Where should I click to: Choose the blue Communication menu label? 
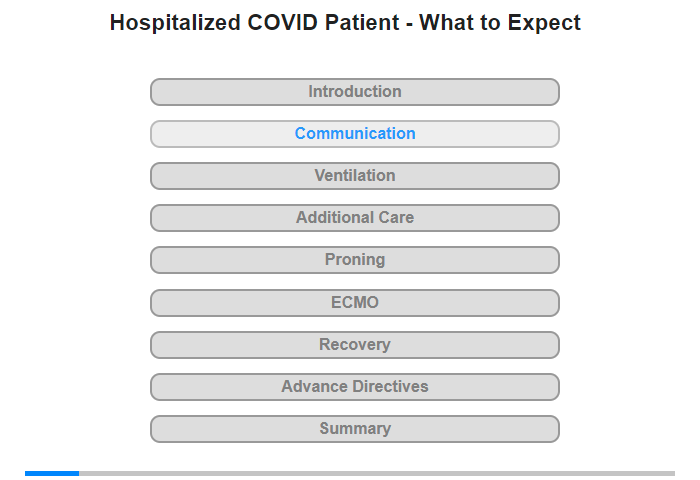[355, 134]
